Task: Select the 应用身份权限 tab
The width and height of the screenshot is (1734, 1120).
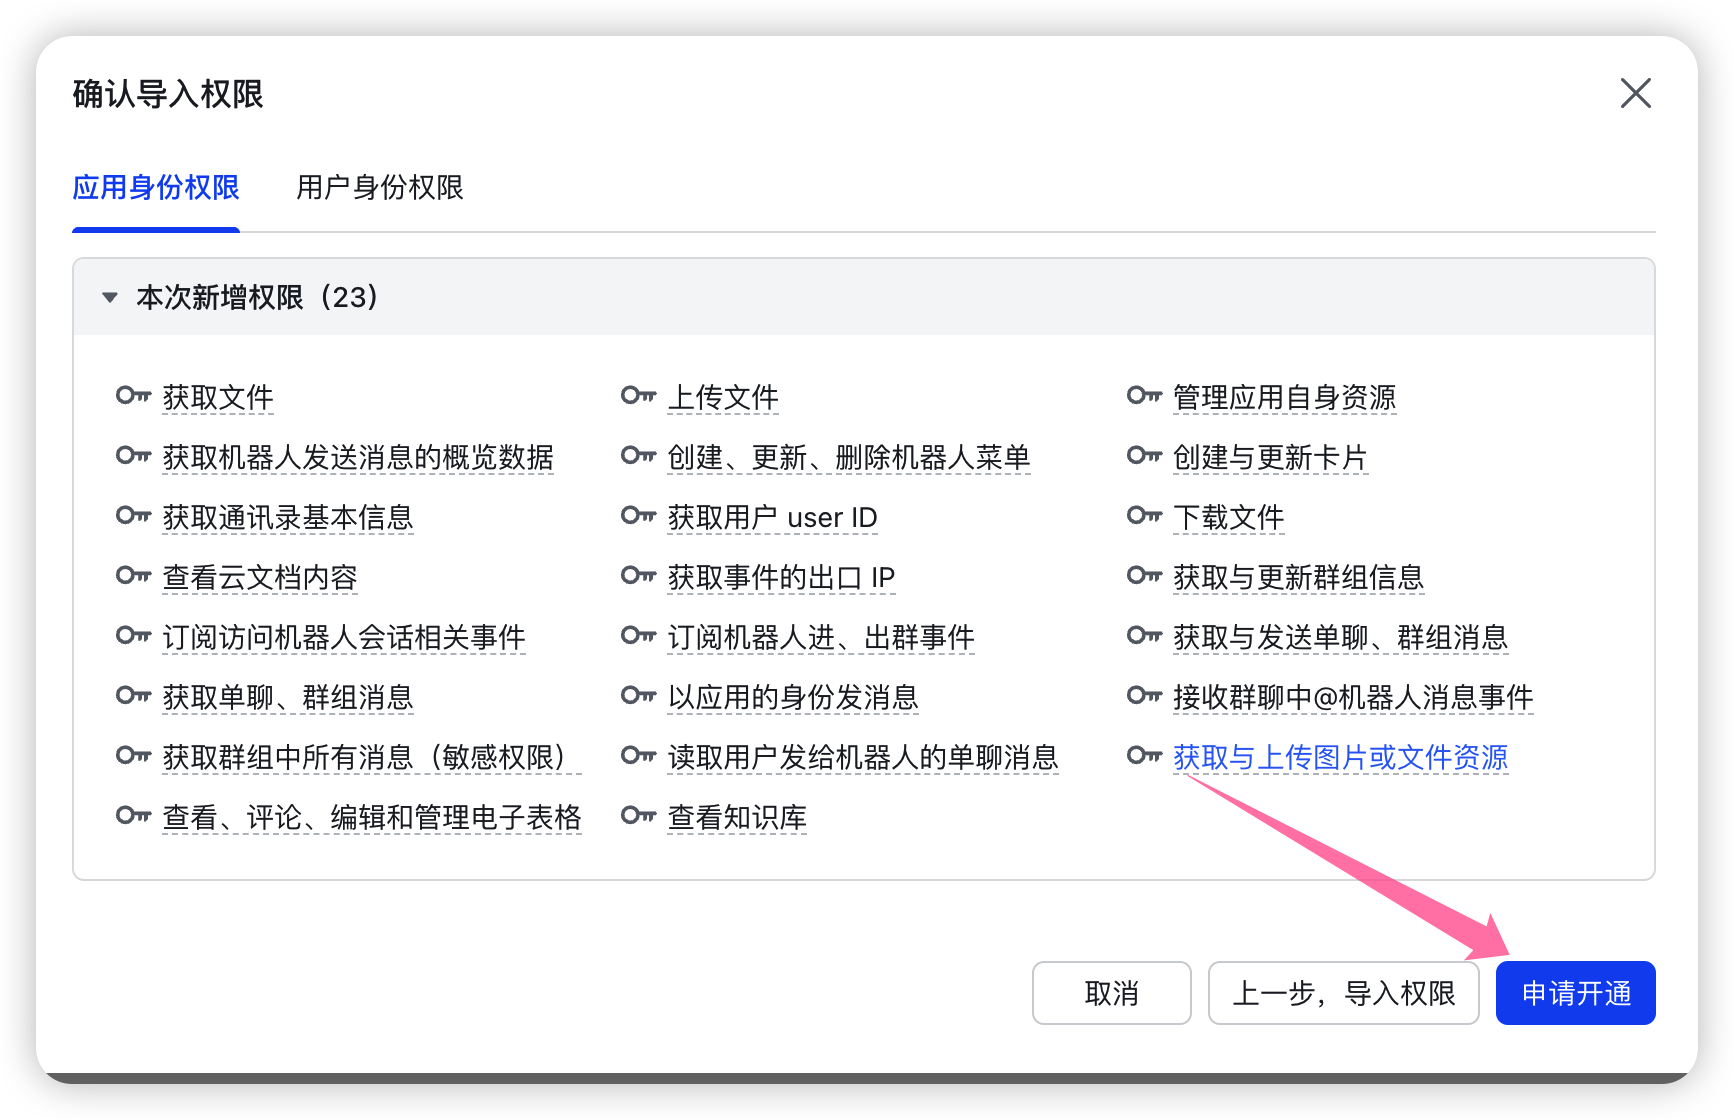Action: pos(156,188)
